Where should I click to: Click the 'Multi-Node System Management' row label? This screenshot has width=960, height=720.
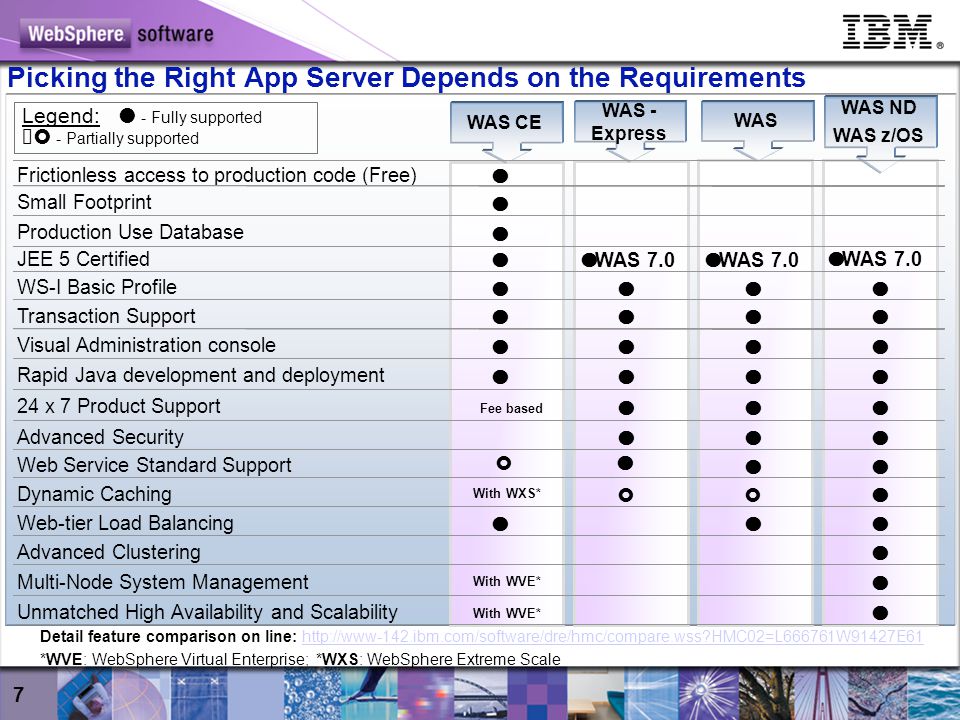coord(163,582)
